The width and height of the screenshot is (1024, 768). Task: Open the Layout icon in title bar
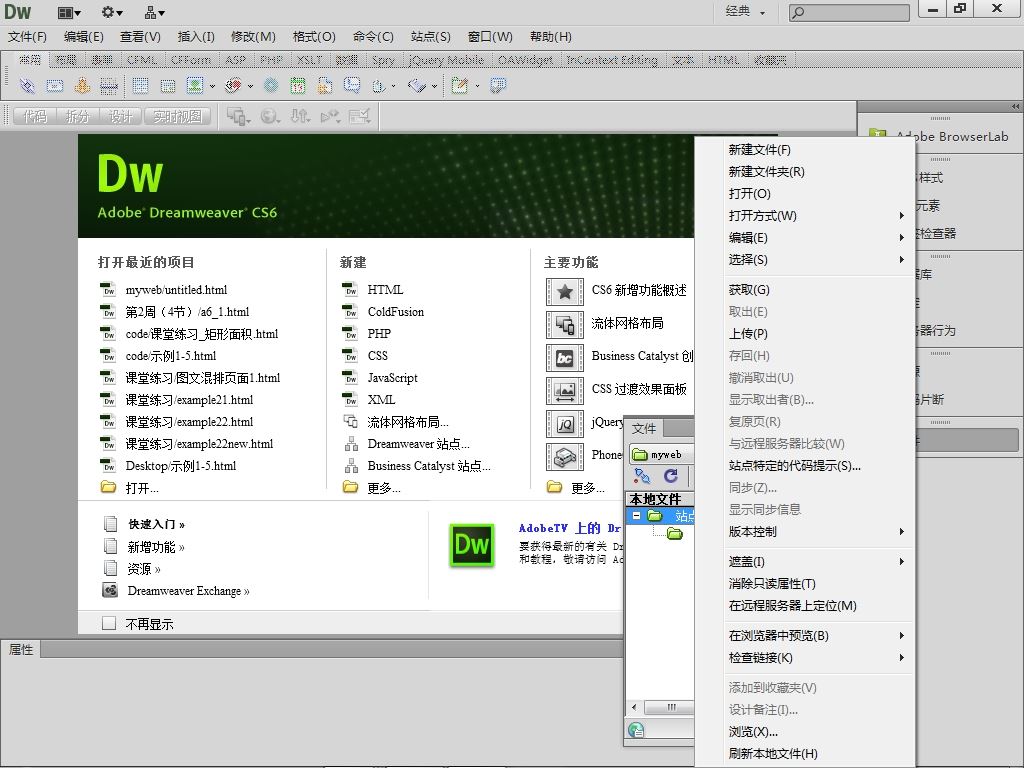(x=69, y=12)
